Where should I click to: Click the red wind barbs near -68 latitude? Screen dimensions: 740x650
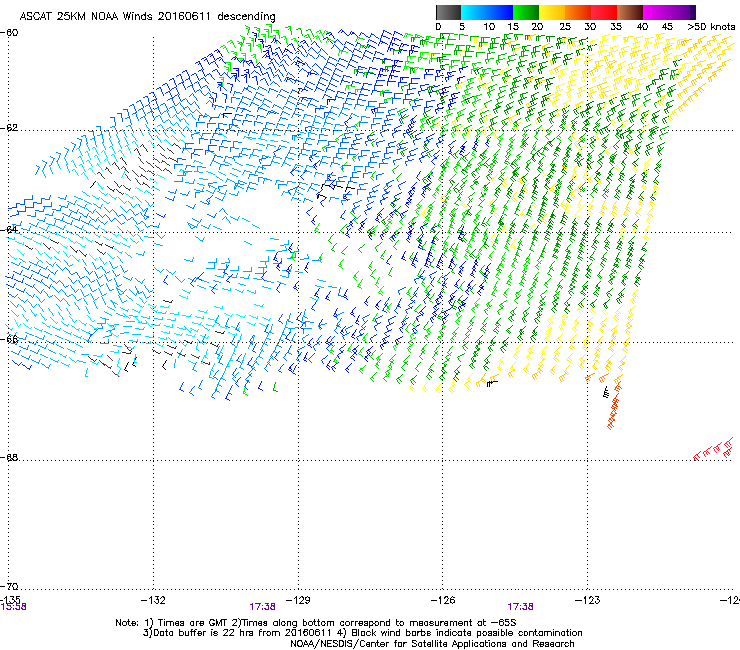point(713,449)
